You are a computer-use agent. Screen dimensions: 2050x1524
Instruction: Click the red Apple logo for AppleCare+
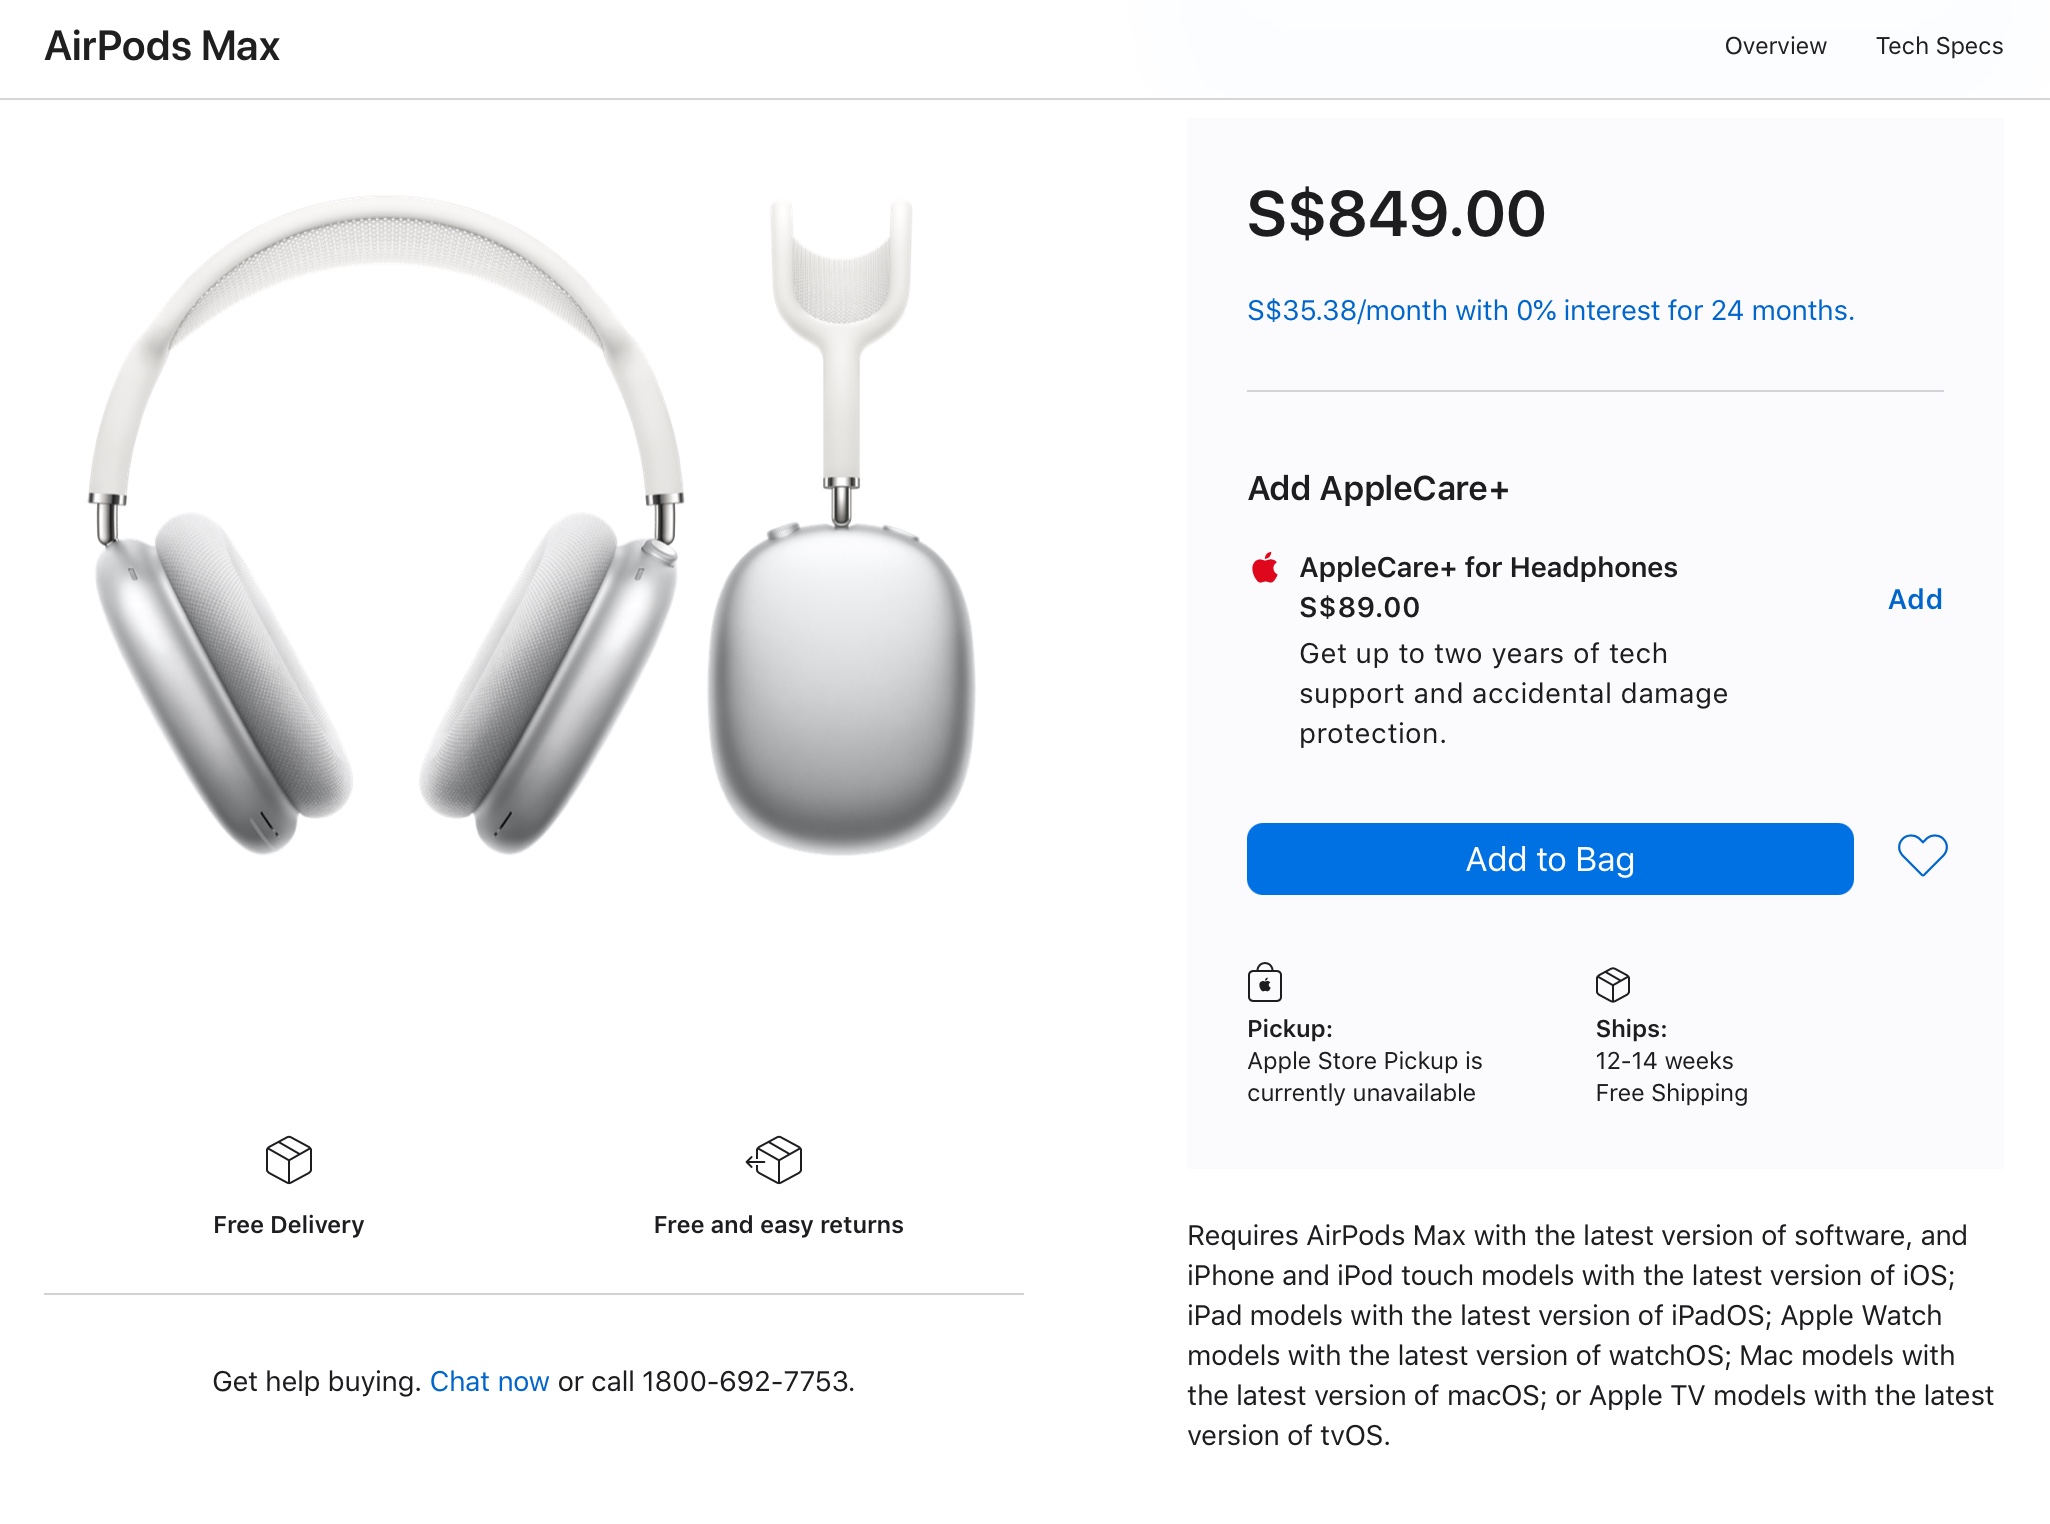coord(1265,568)
